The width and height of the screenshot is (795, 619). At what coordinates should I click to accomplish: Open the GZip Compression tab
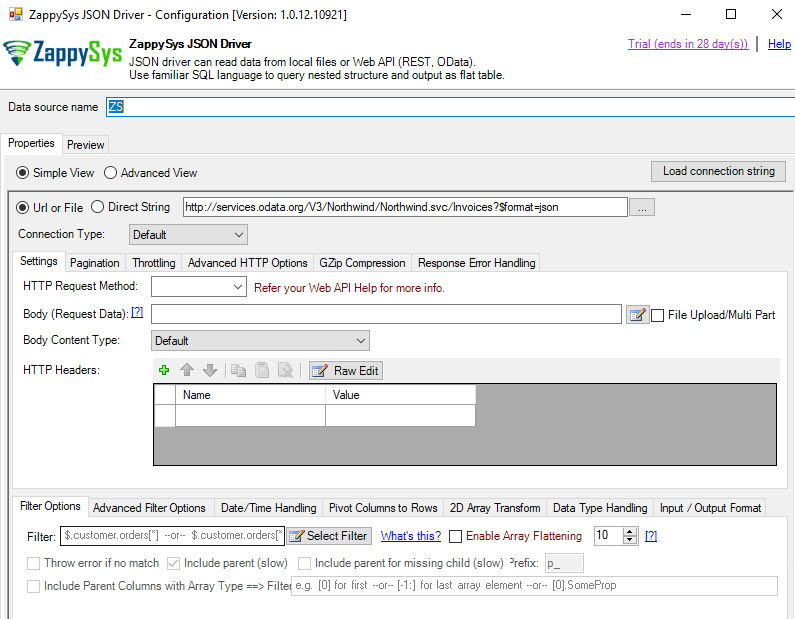point(362,263)
